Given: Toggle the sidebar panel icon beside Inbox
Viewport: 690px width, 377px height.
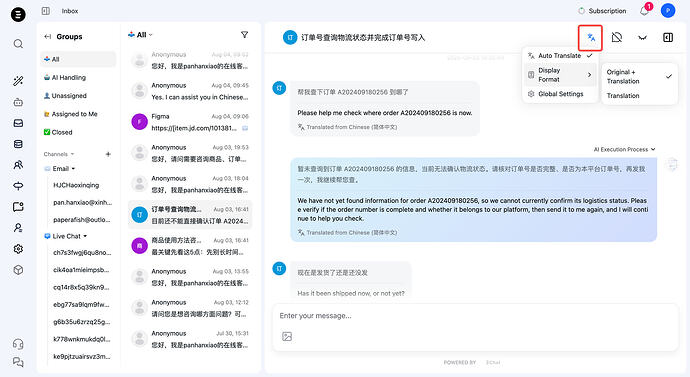Looking at the screenshot, I should pyautogui.click(x=46, y=11).
